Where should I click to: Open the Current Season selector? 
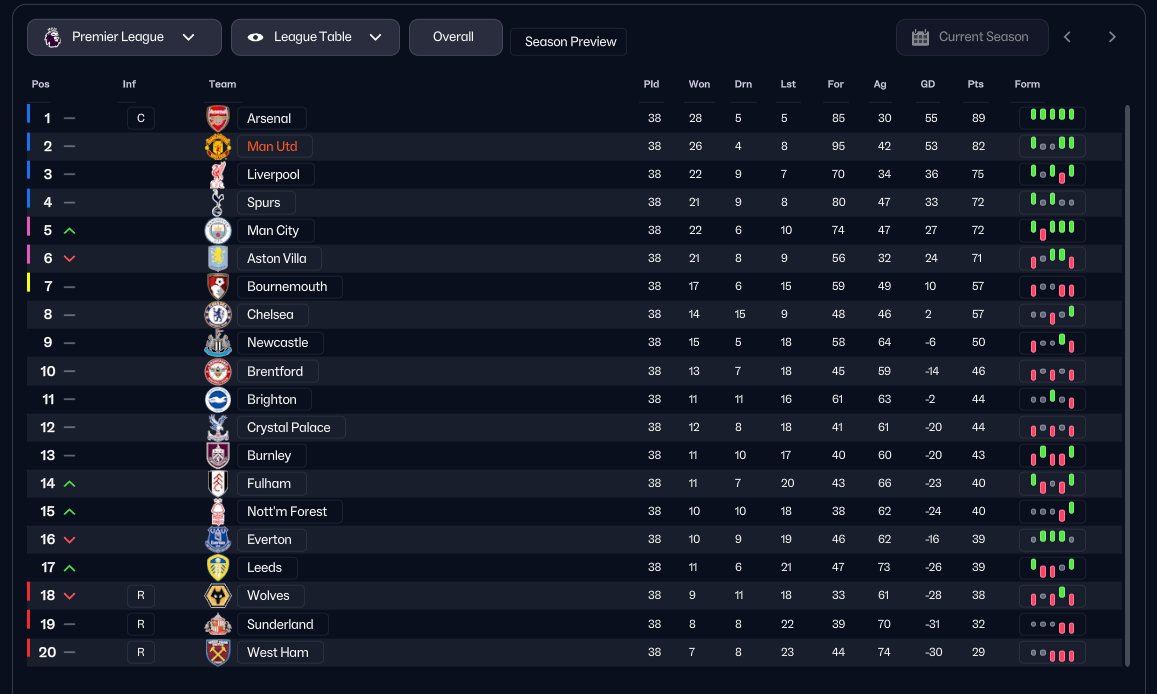point(982,37)
